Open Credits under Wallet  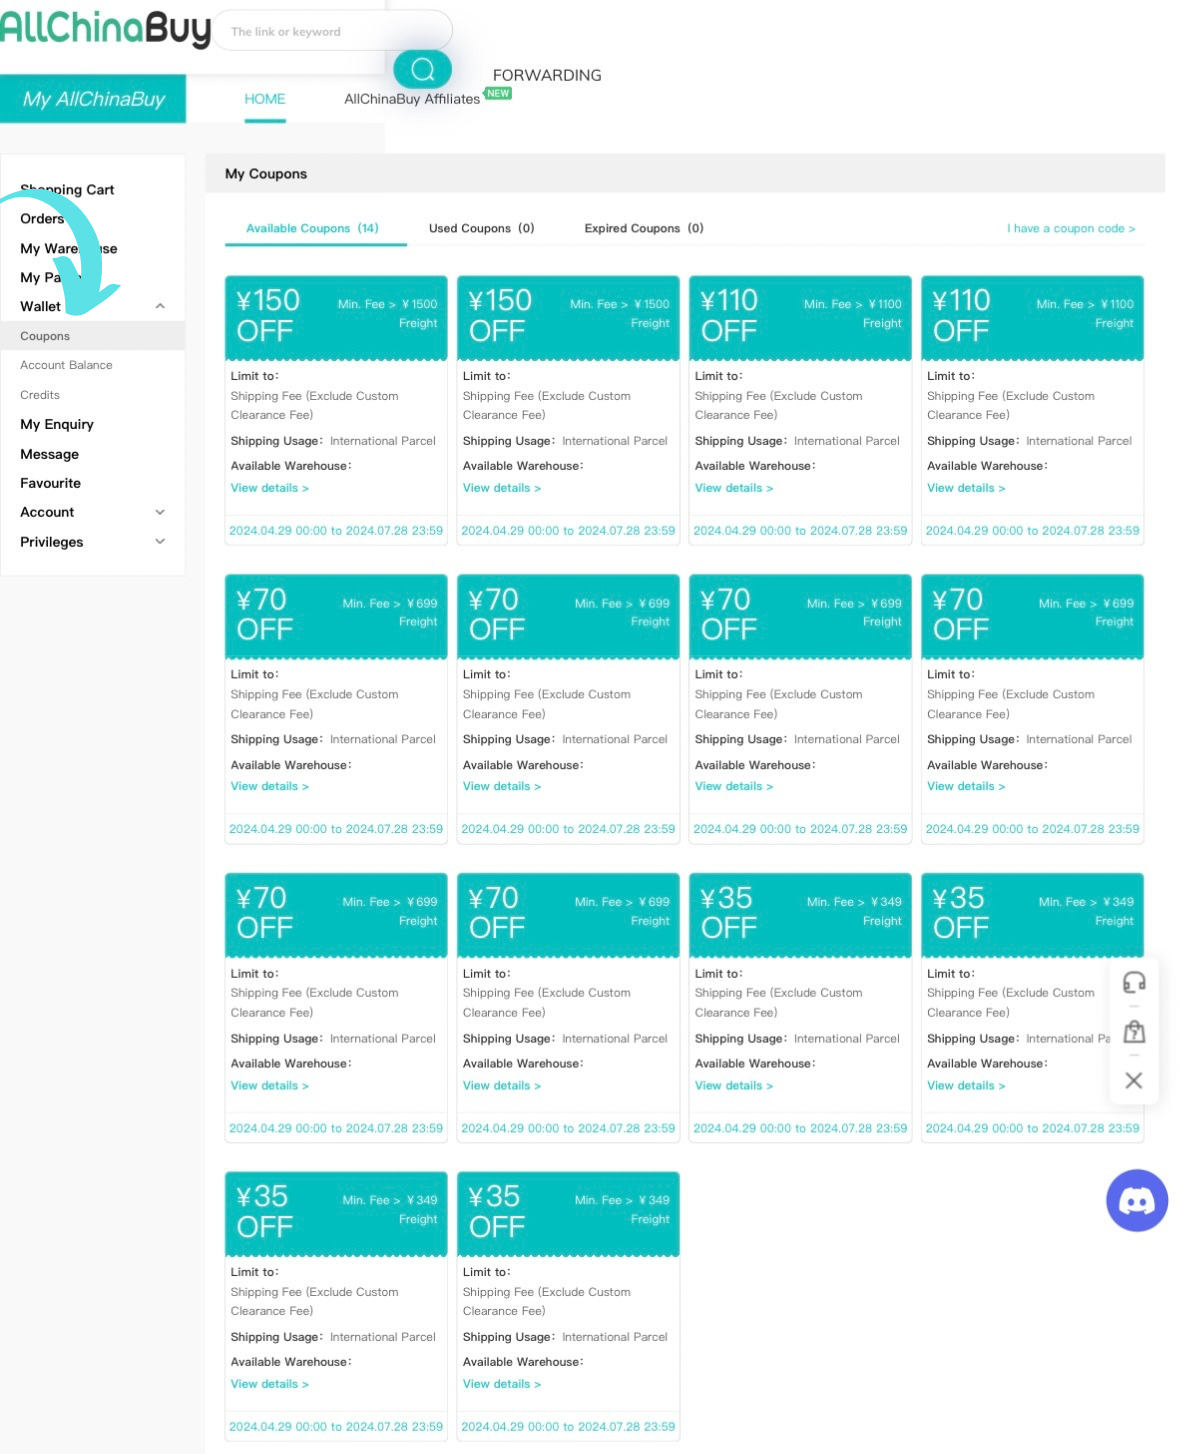click(x=40, y=395)
